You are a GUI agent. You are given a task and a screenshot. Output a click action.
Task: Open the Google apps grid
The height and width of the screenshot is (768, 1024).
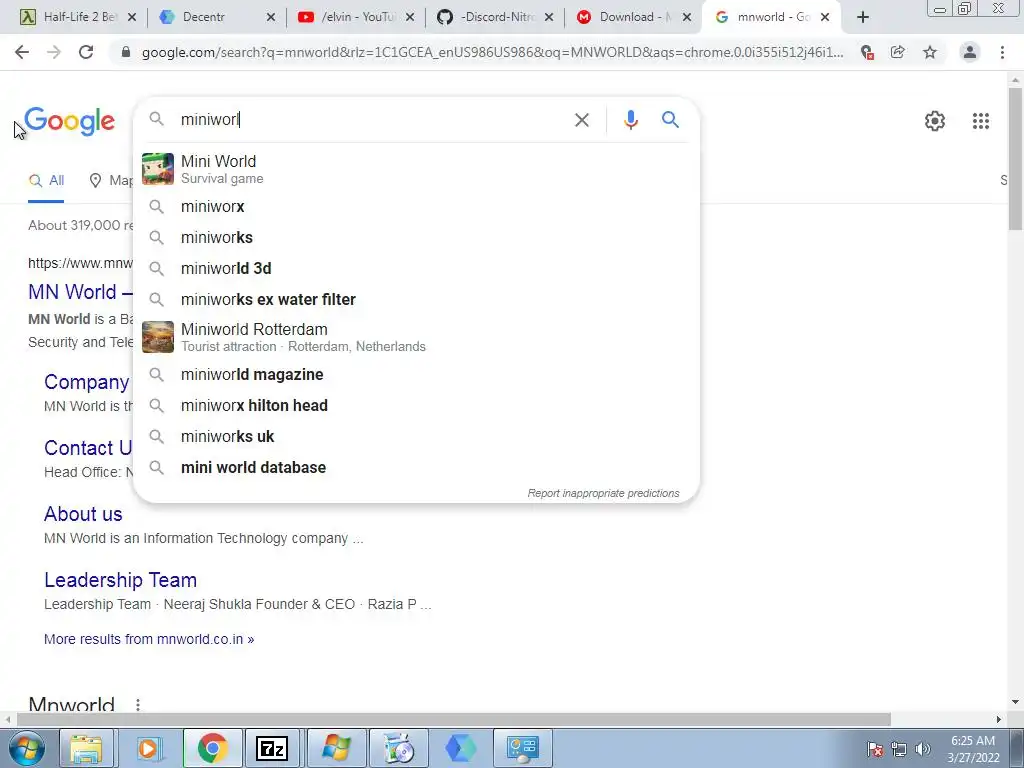tap(981, 121)
